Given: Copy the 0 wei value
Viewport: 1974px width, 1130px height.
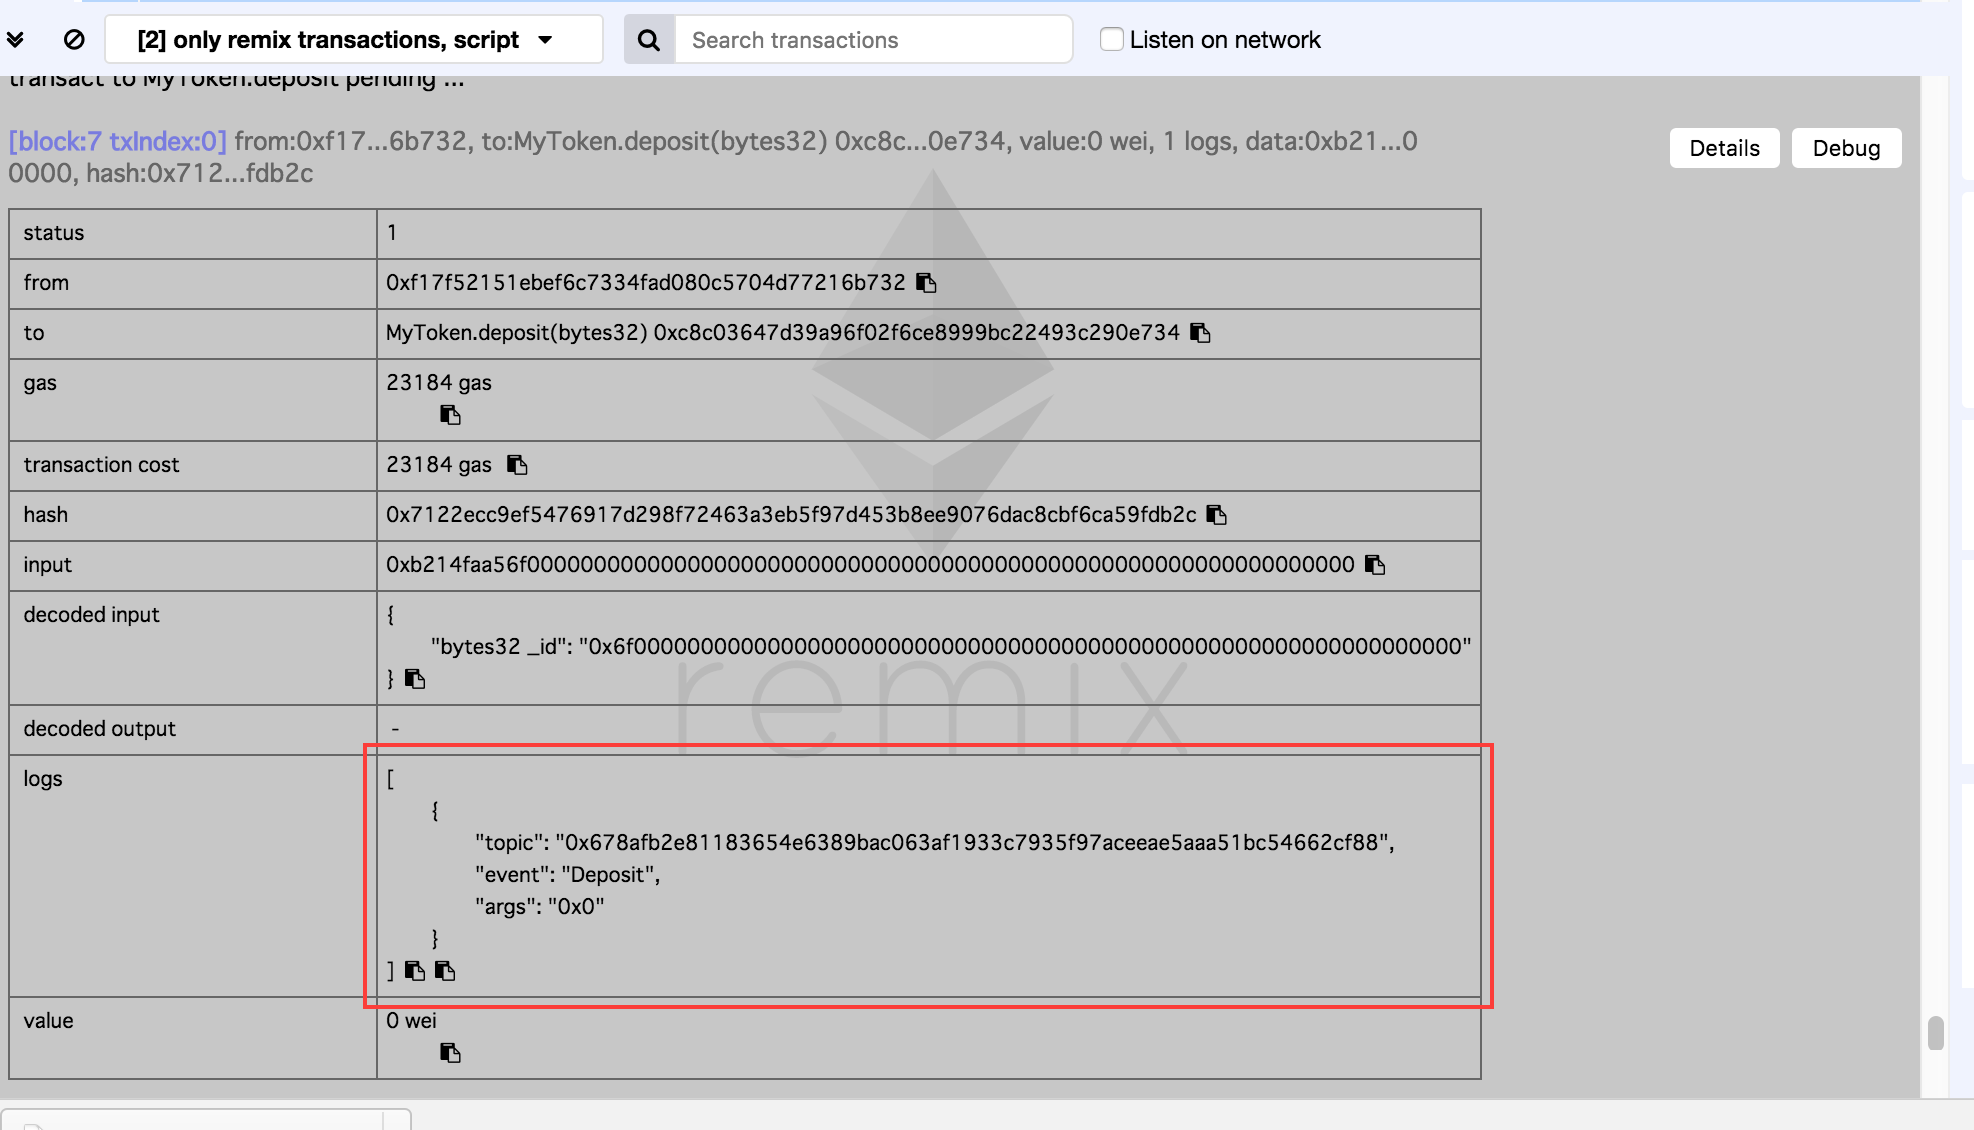Looking at the screenshot, I should [450, 1053].
